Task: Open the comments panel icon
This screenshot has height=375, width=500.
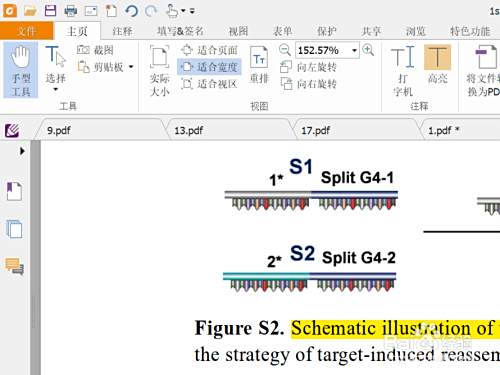Action: pyautogui.click(x=14, y=267)
